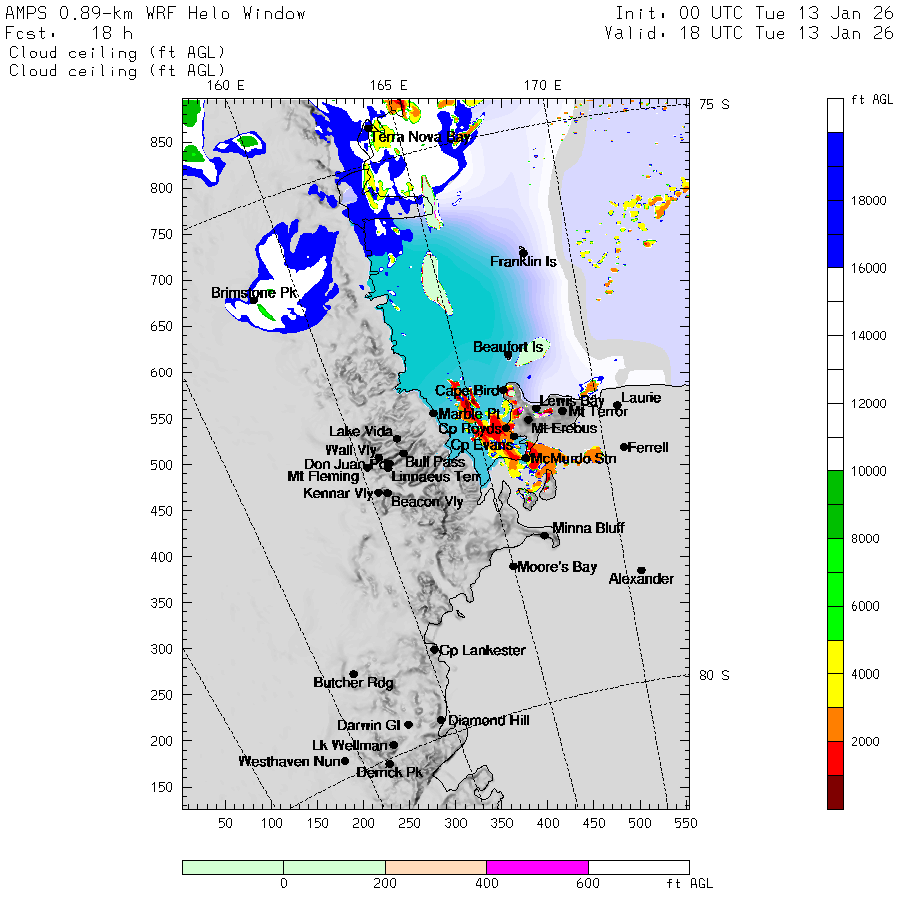Viewport: 900px width, 900px height.
Task: Click the Lk Wellman label
Action: (350, 745)
